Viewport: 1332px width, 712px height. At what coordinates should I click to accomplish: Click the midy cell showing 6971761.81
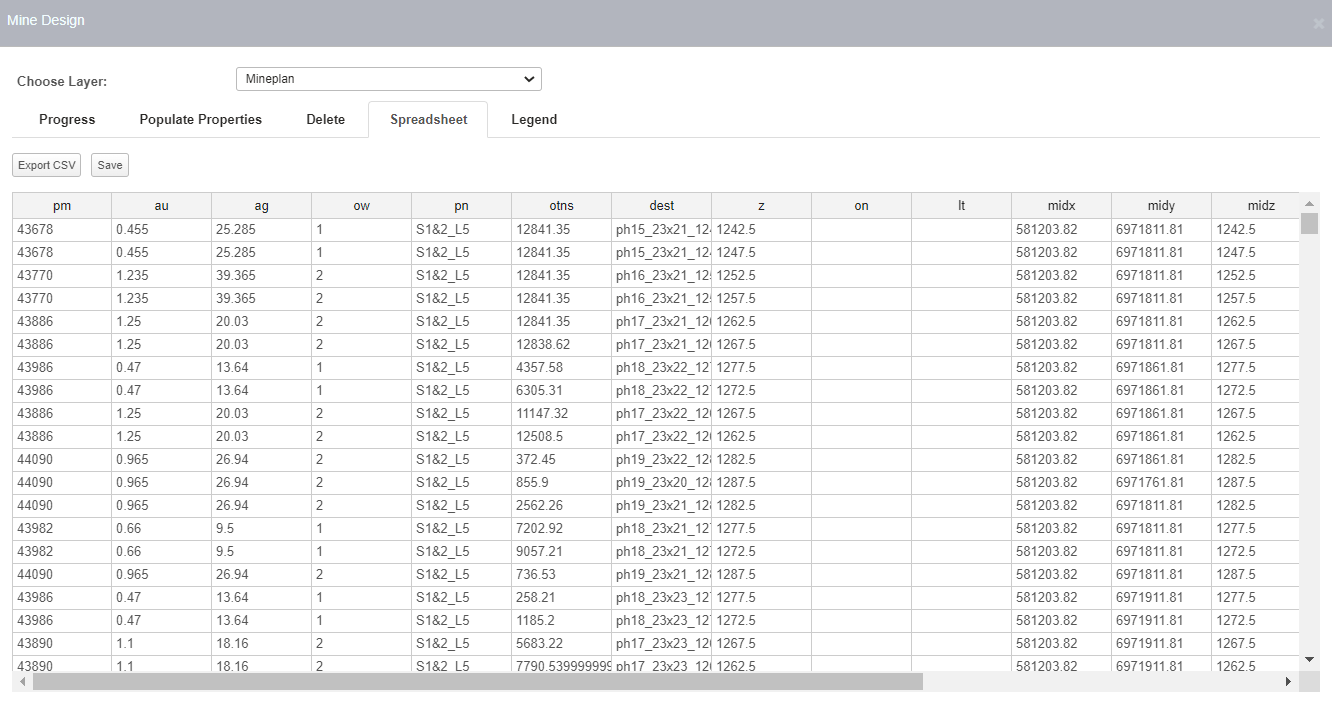[1161, 483]
